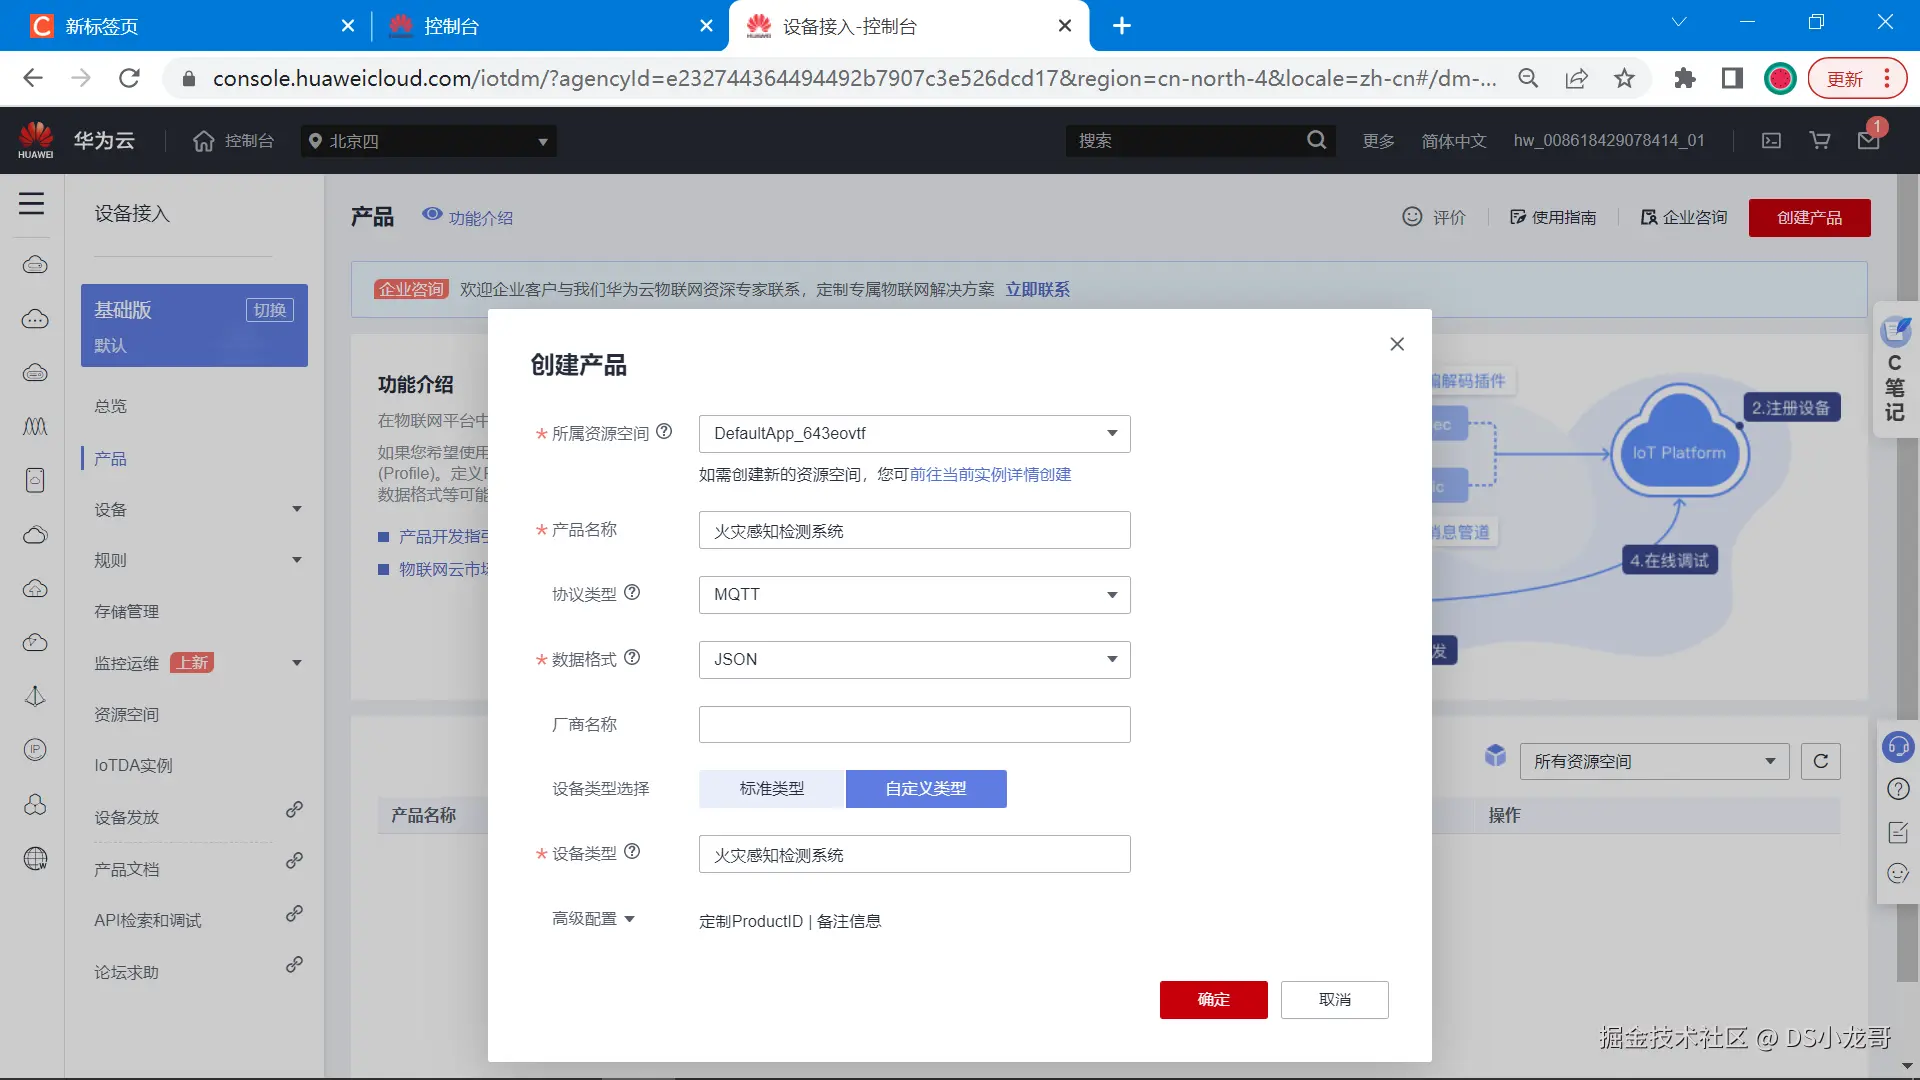Click the red 确定 button
This screenshot has width=1920, height=1080.
(1213, 1000)
